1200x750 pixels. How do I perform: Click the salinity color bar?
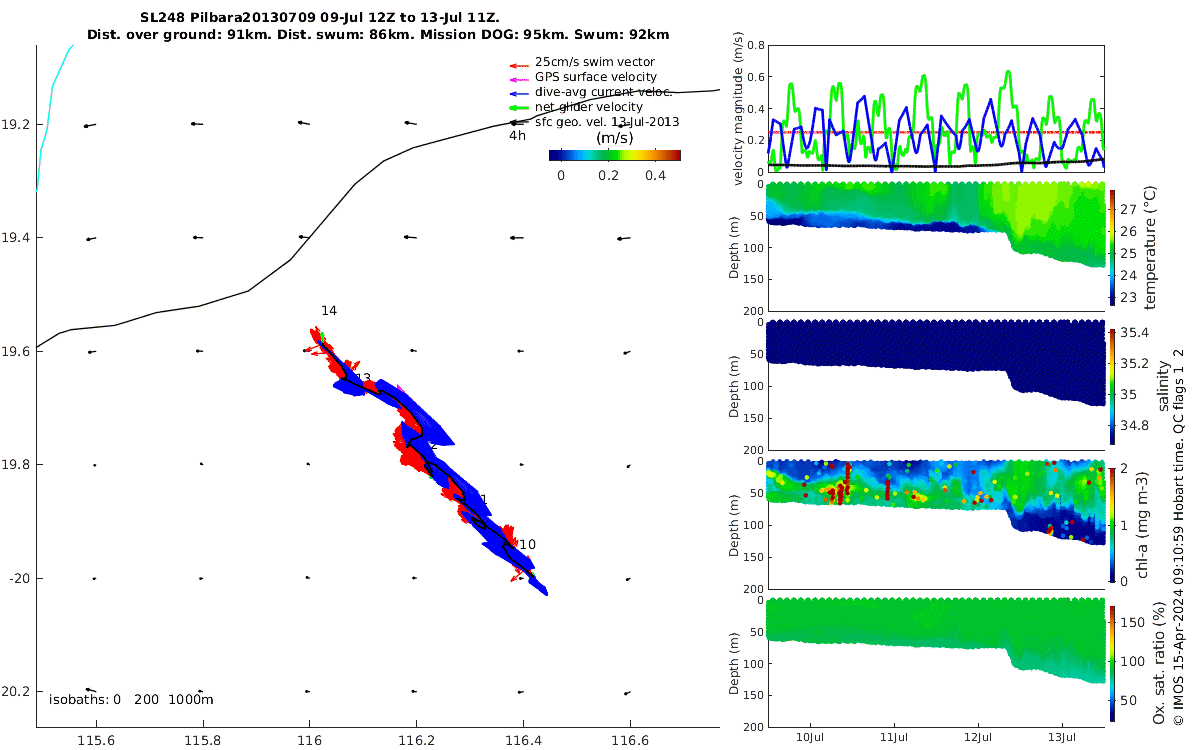point(1113,385)
